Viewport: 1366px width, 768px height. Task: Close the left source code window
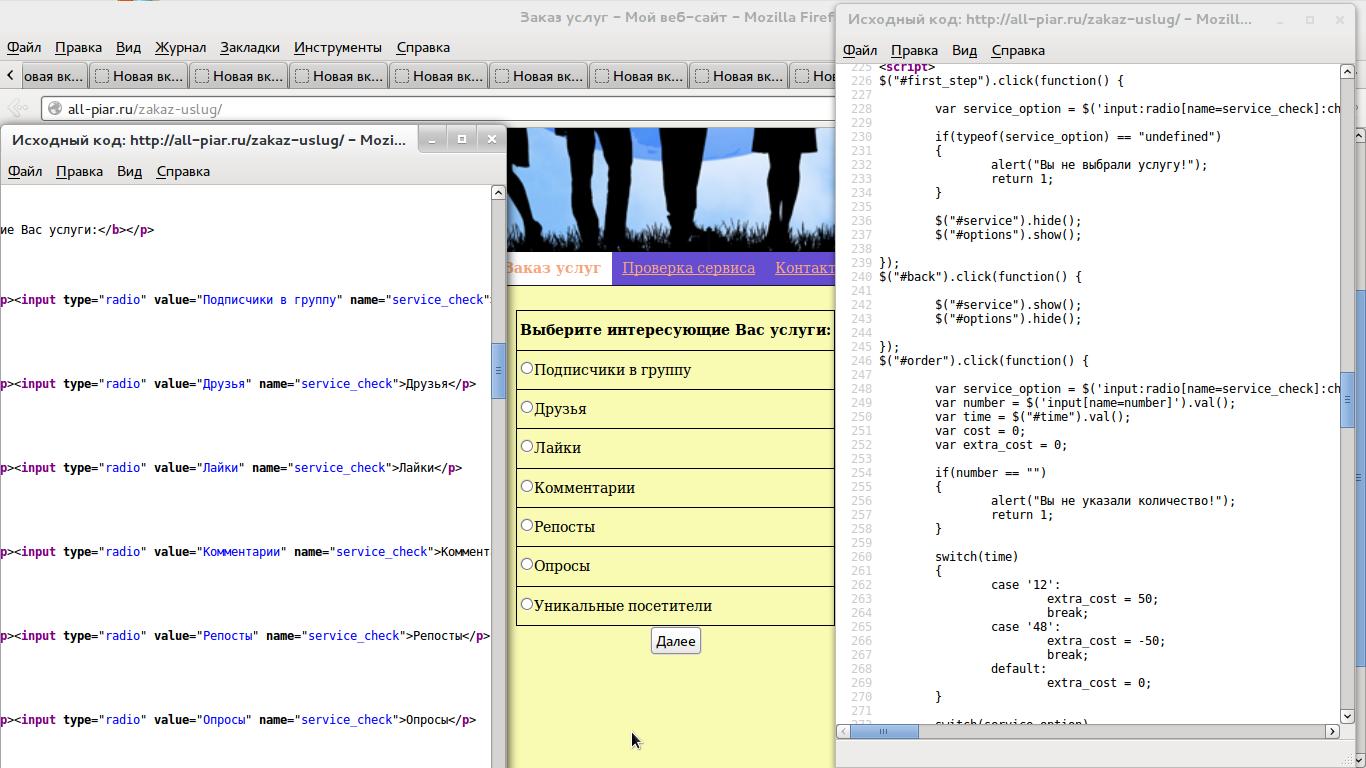click(492, 139)
